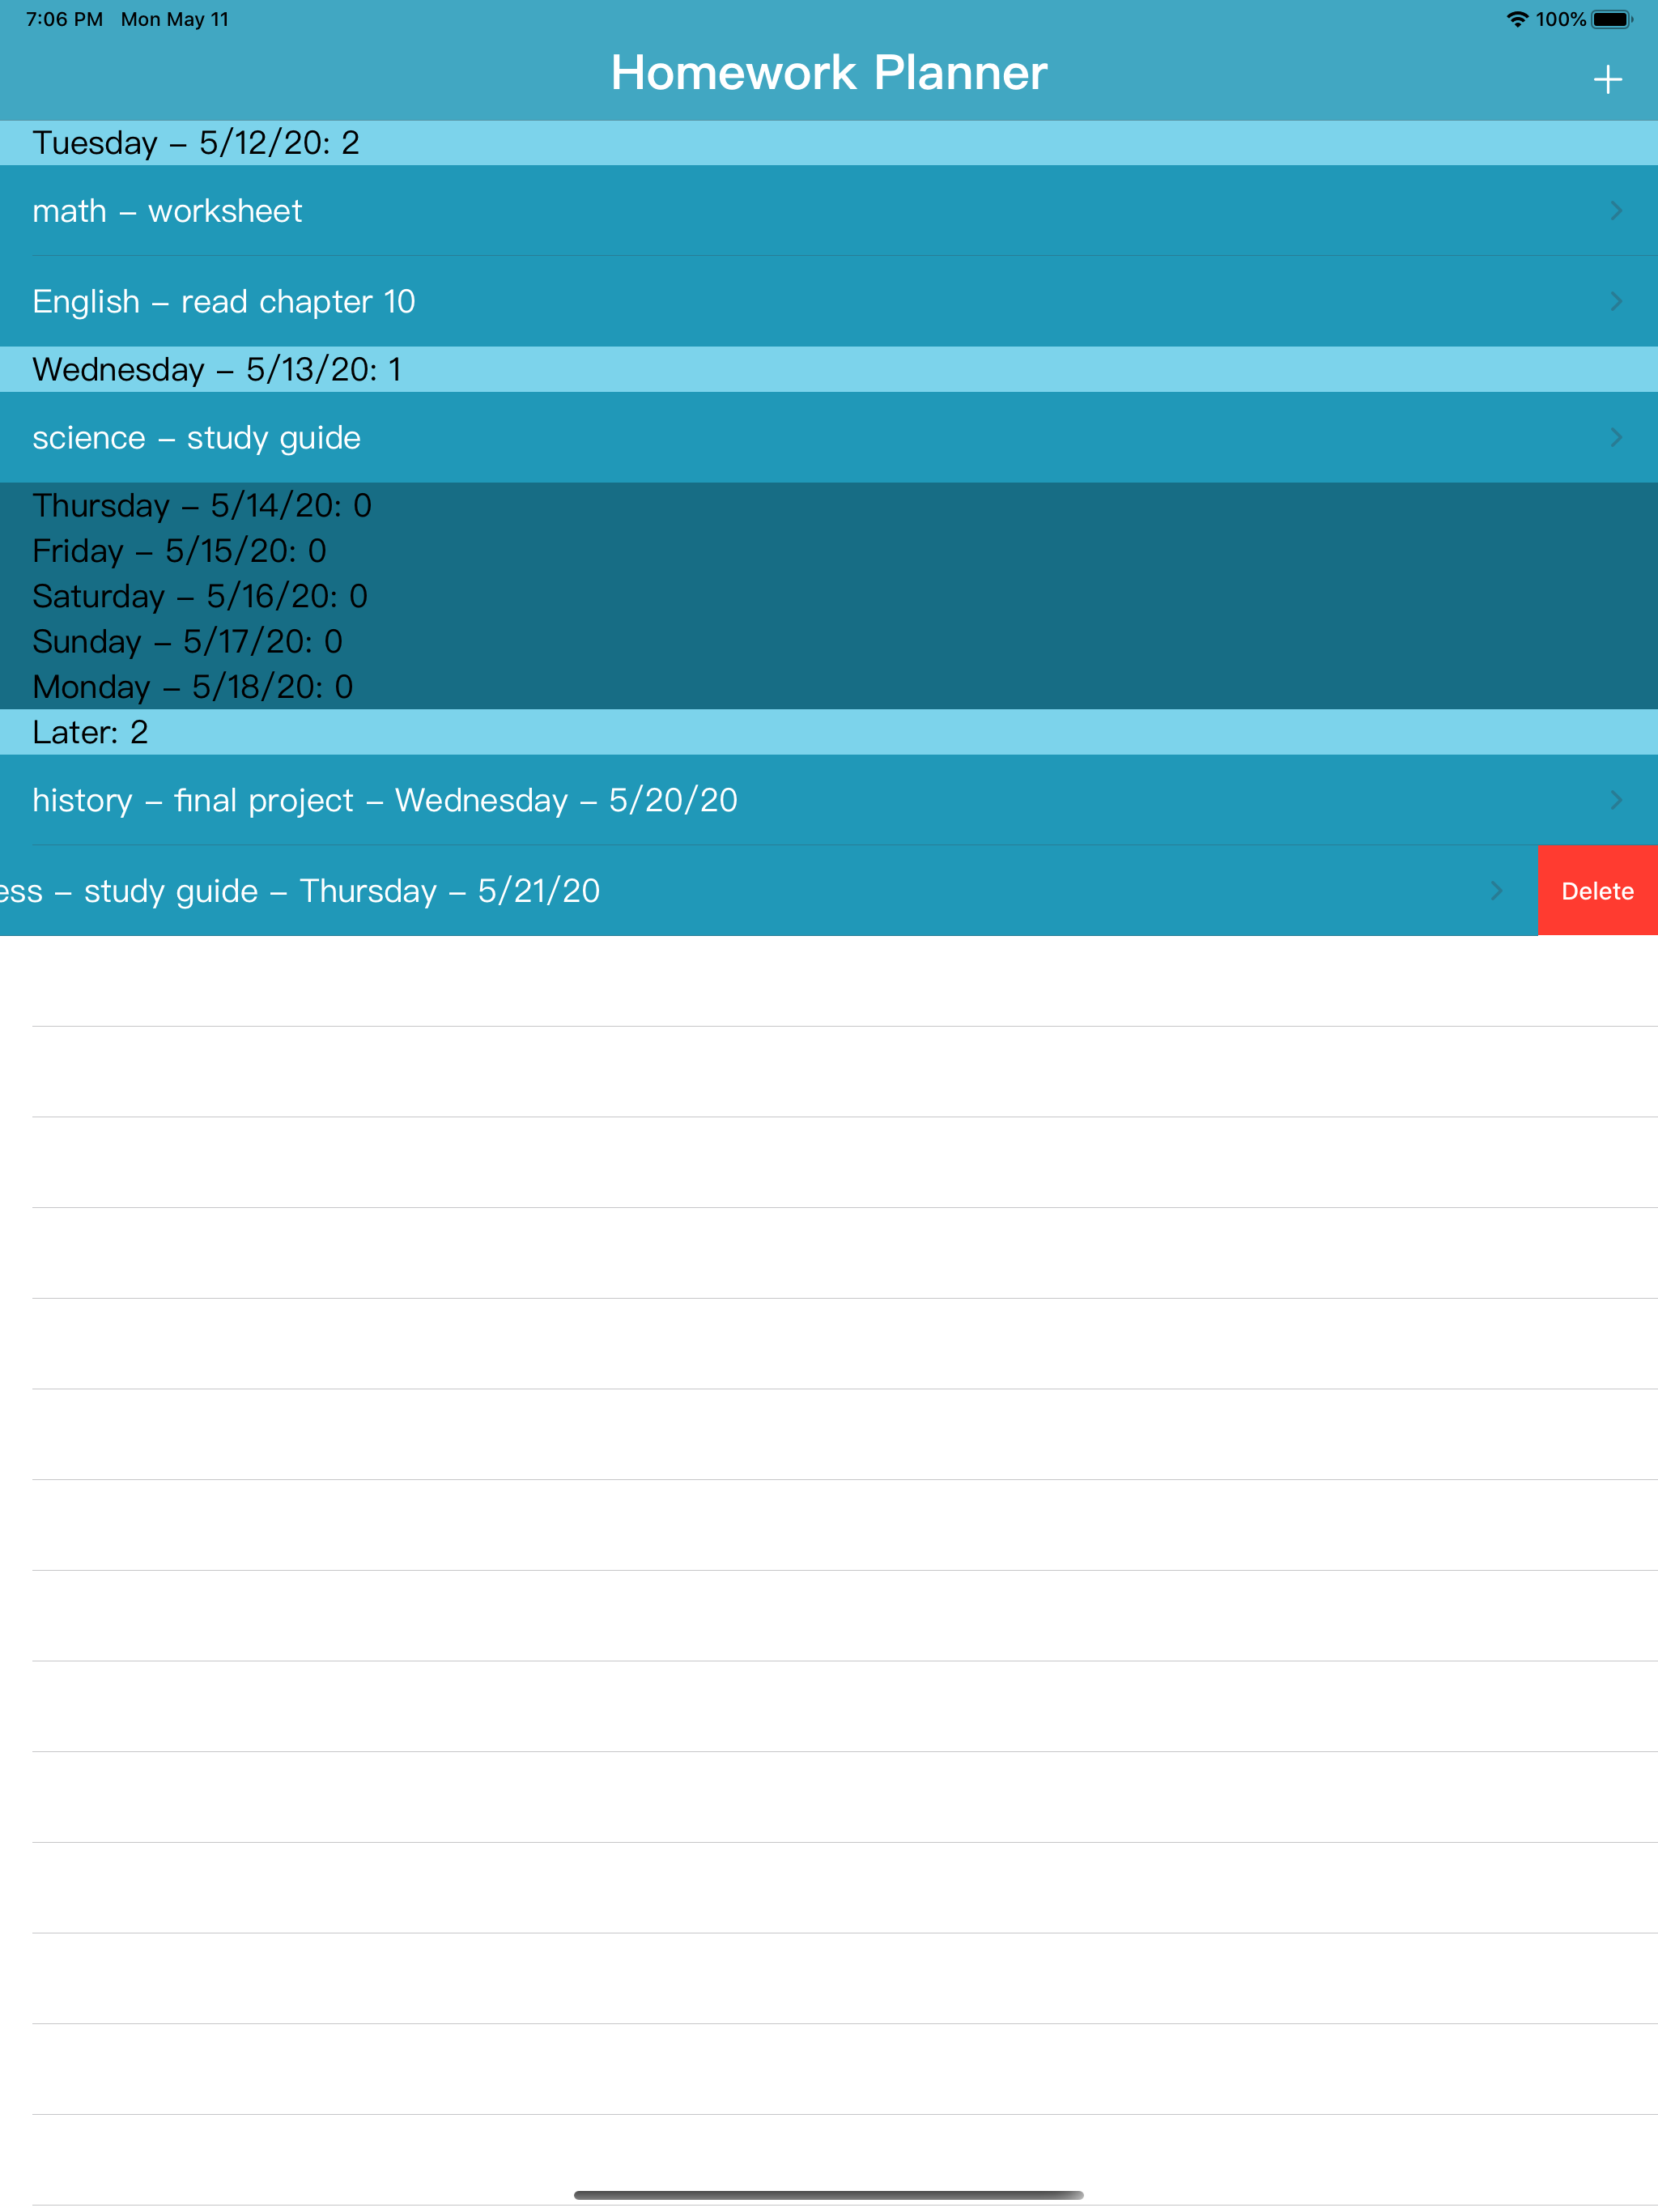Image resolution: width=1658 pixels, height=2212 pixels.
Task: Open the study guide Thursday 5/21/20 row
Action: (768, 891)
